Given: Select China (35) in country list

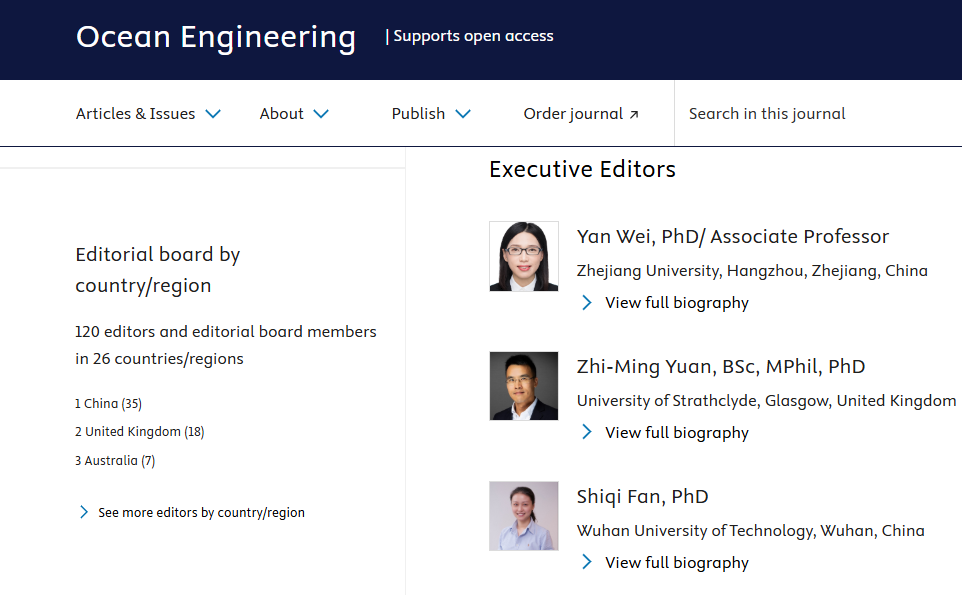Looking at the screenshot, I should pos(109,404).
